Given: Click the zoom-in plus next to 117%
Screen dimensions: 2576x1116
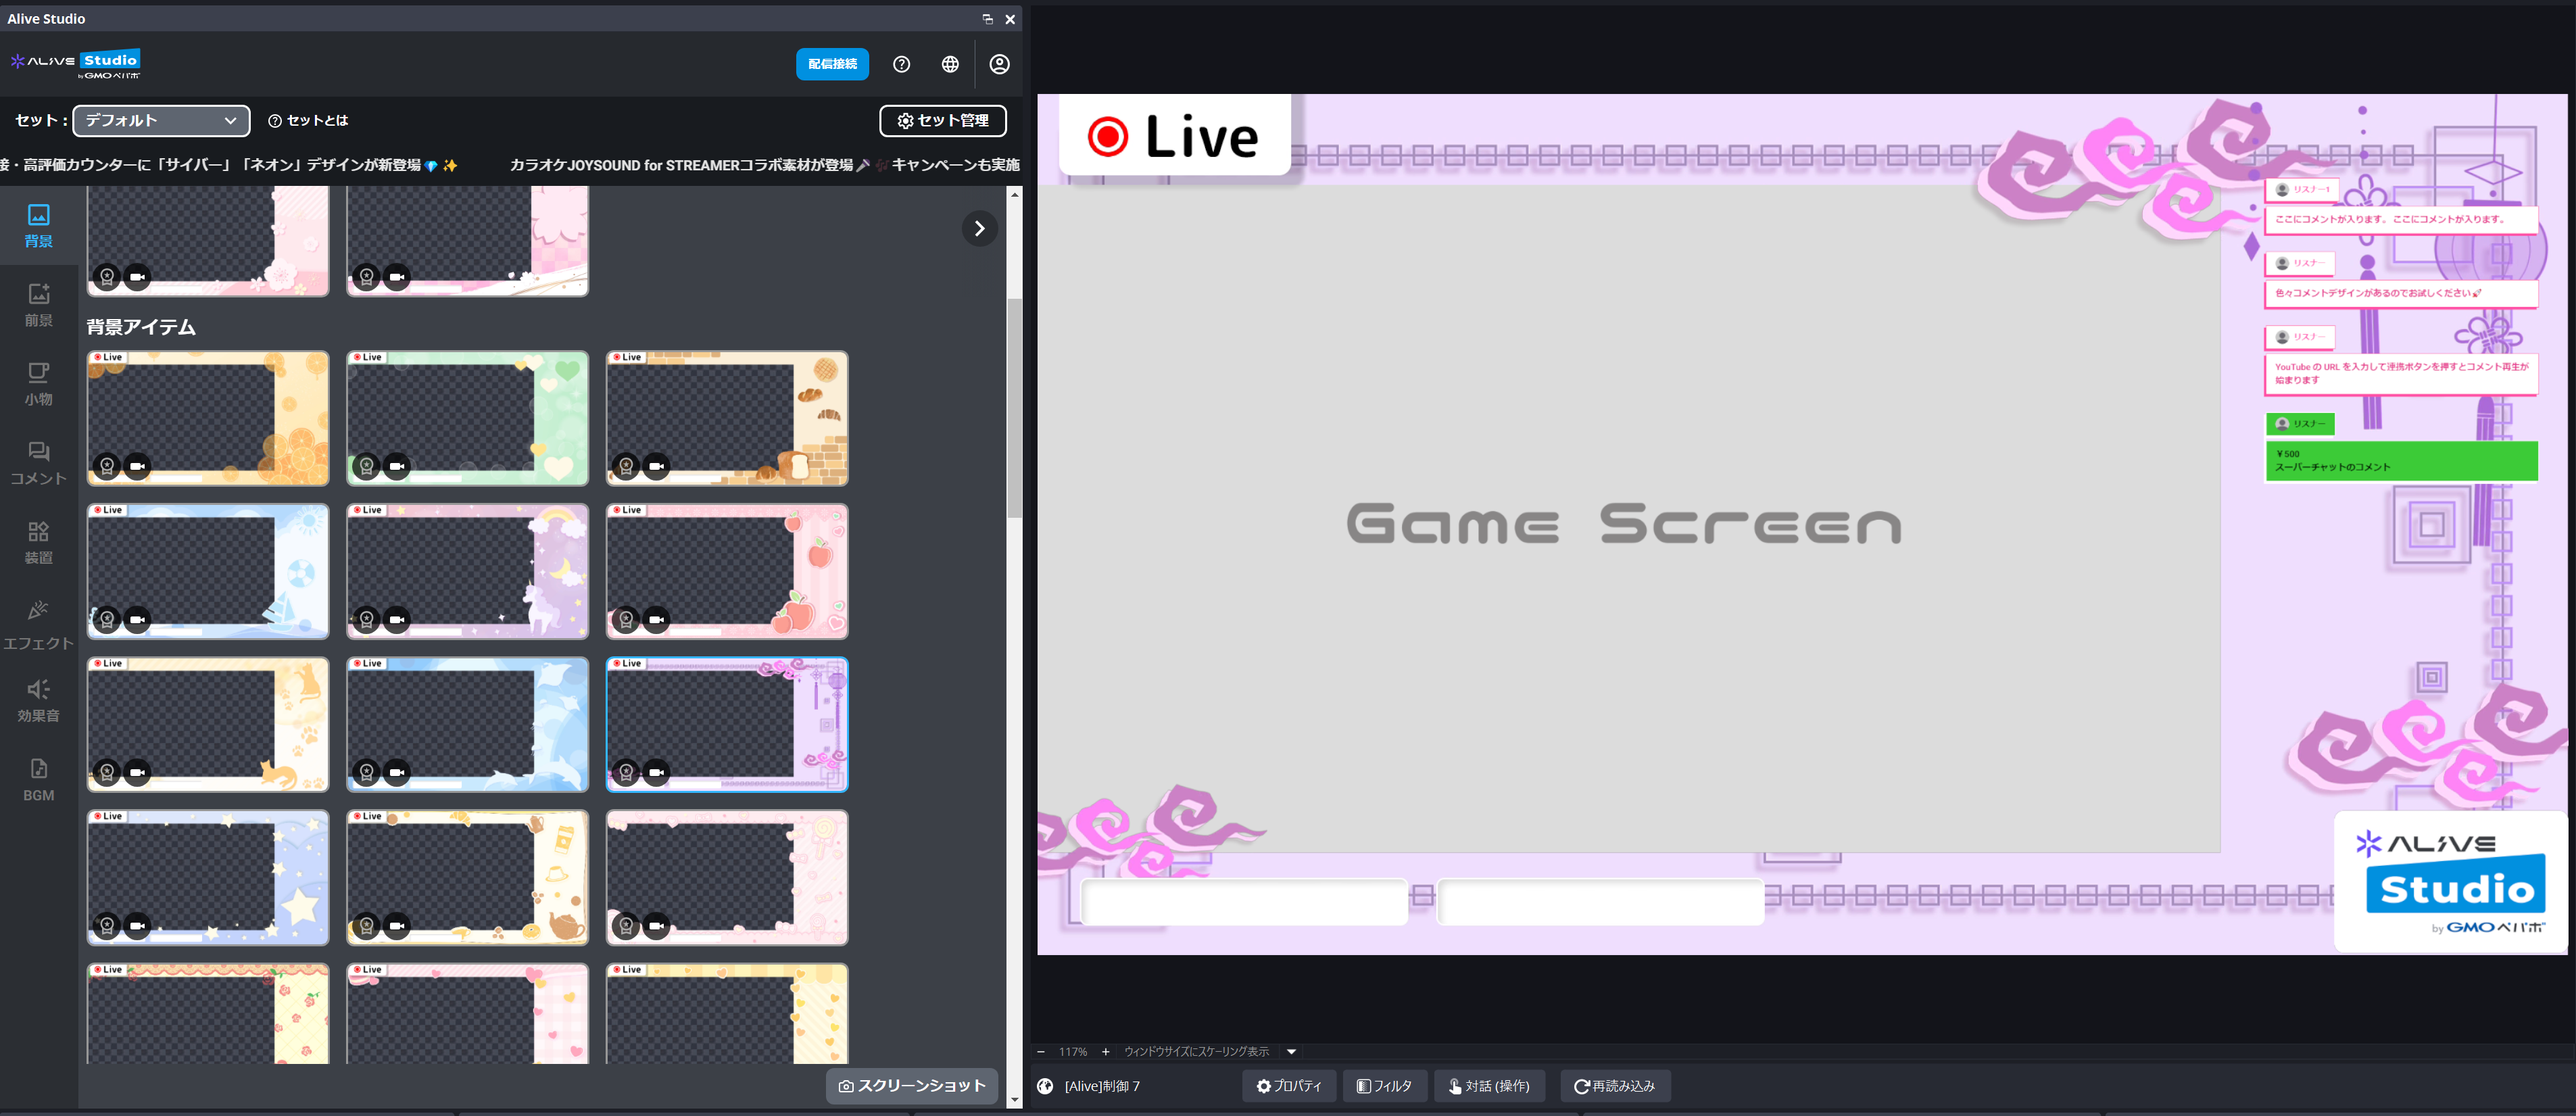Looking at the screenshot, I should click(1105, 1051).
